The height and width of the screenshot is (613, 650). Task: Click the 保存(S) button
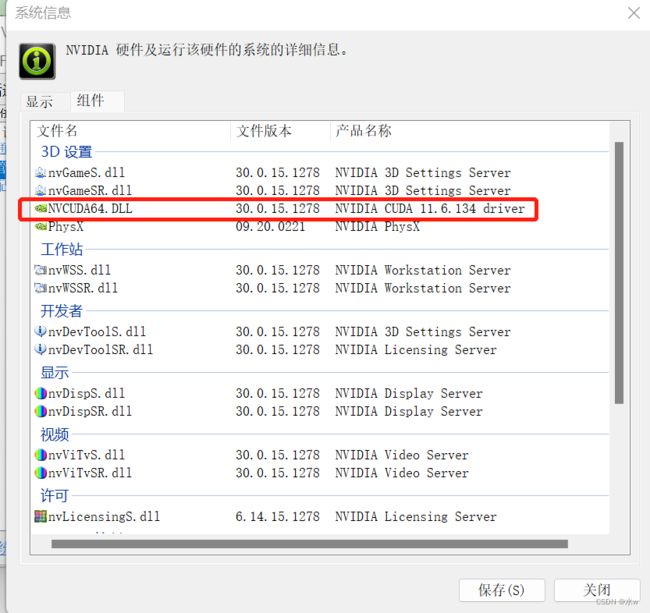pyautogui.click(x=502, y=589)
